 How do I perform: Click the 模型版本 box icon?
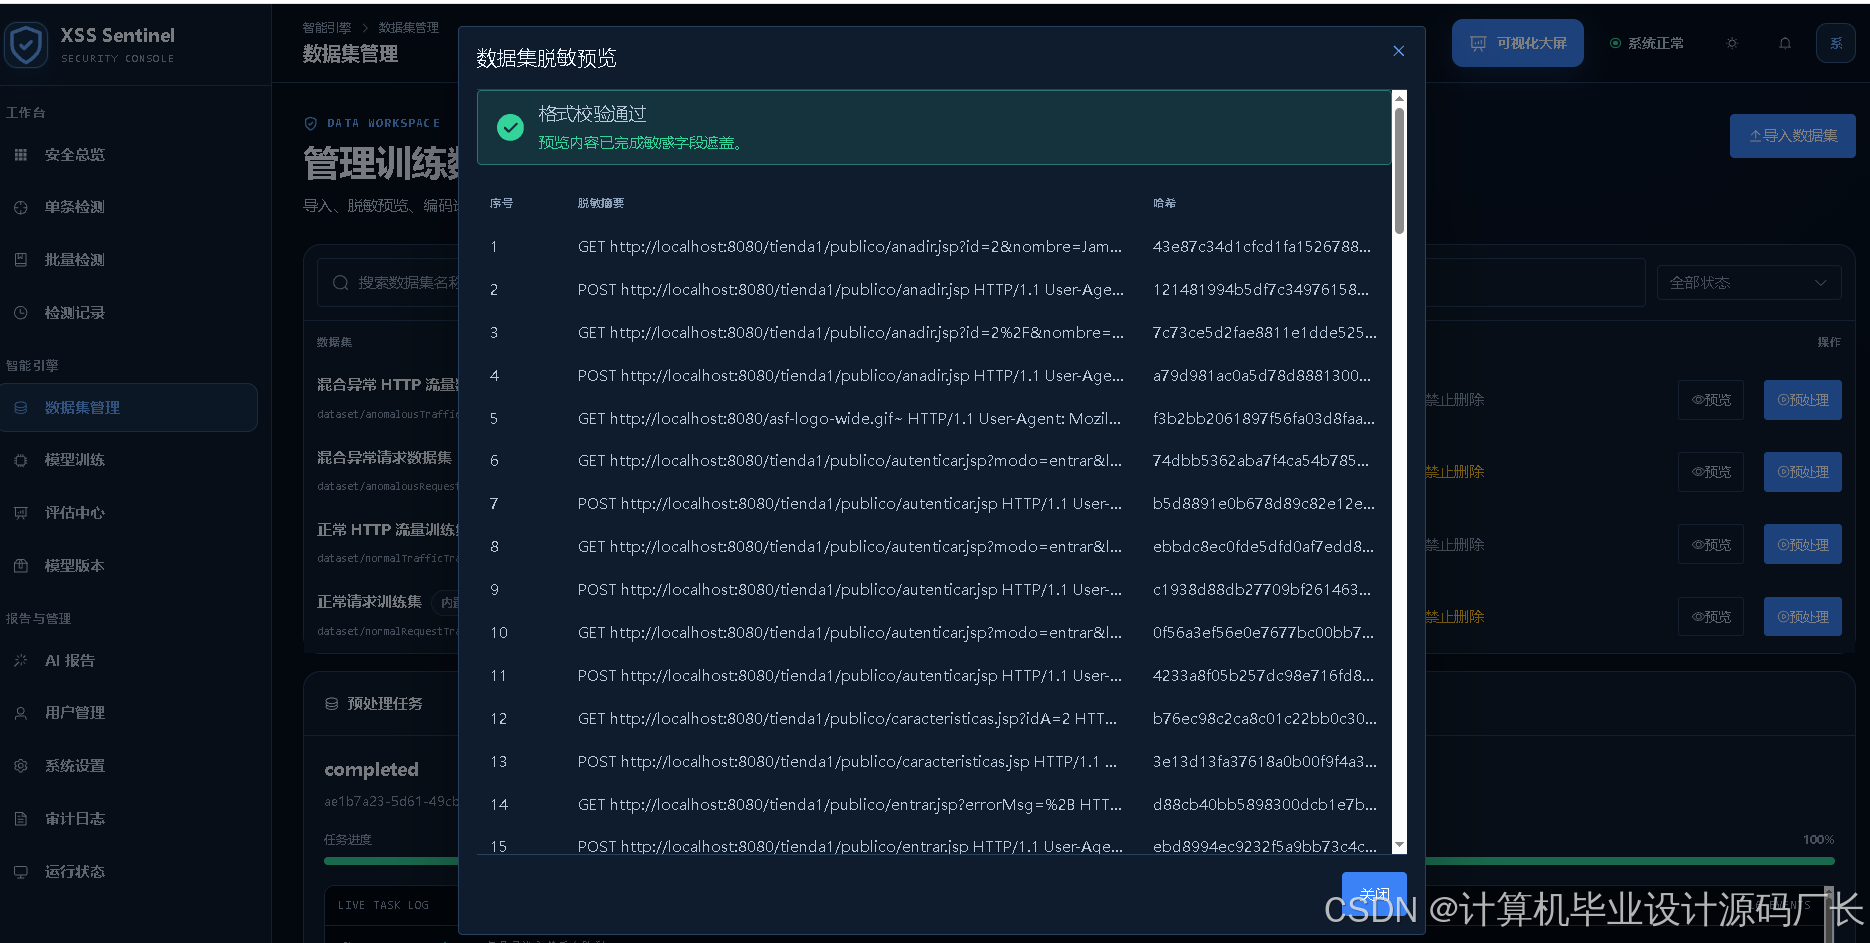[x=21, y=566]
